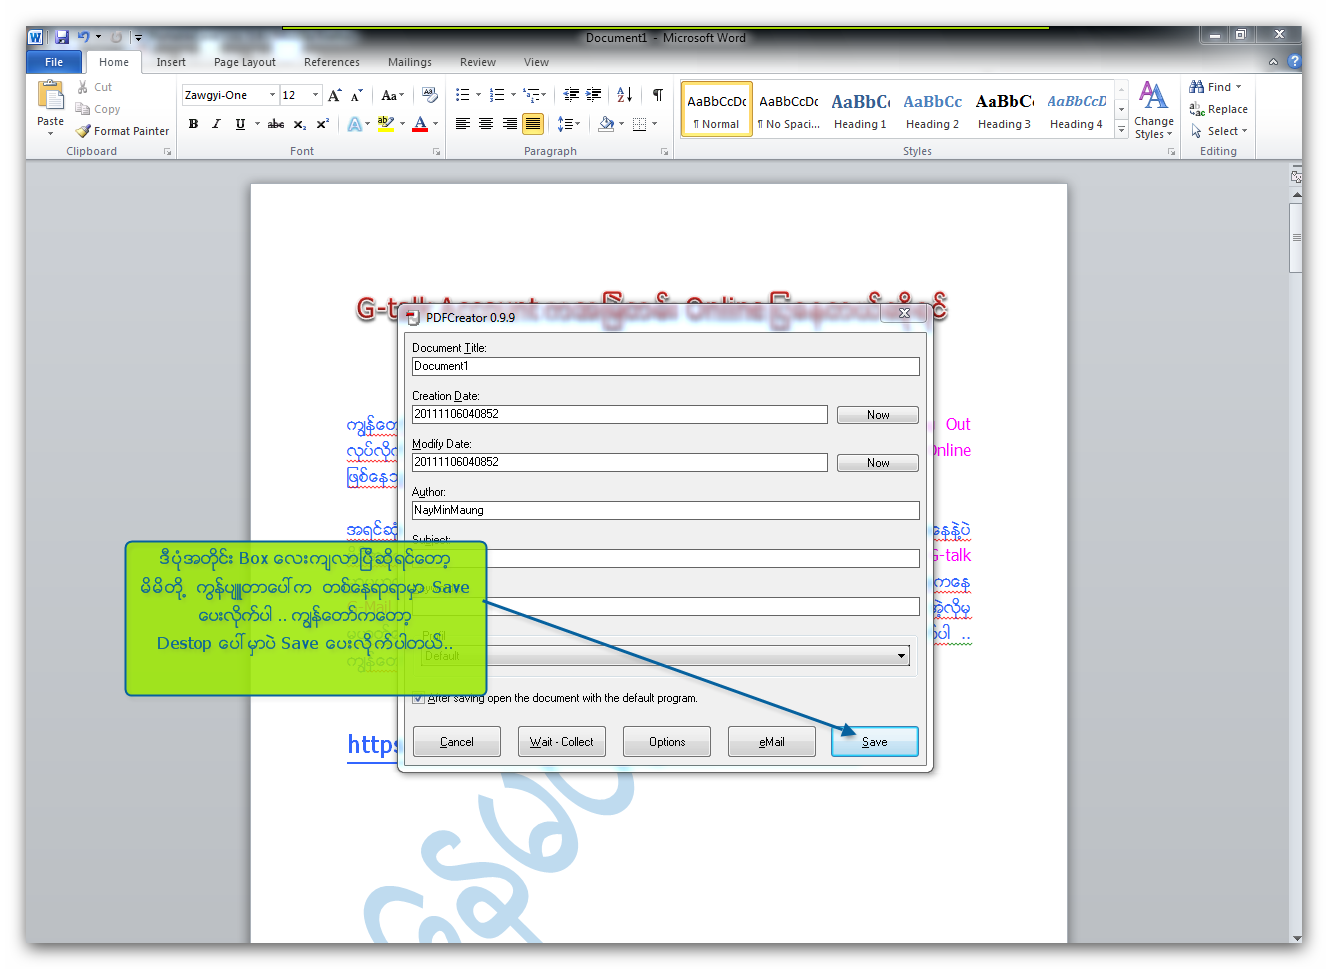Screen dimensions: 1328x969
Task: Toggle Subscript formatting
Action: [300, 124]
